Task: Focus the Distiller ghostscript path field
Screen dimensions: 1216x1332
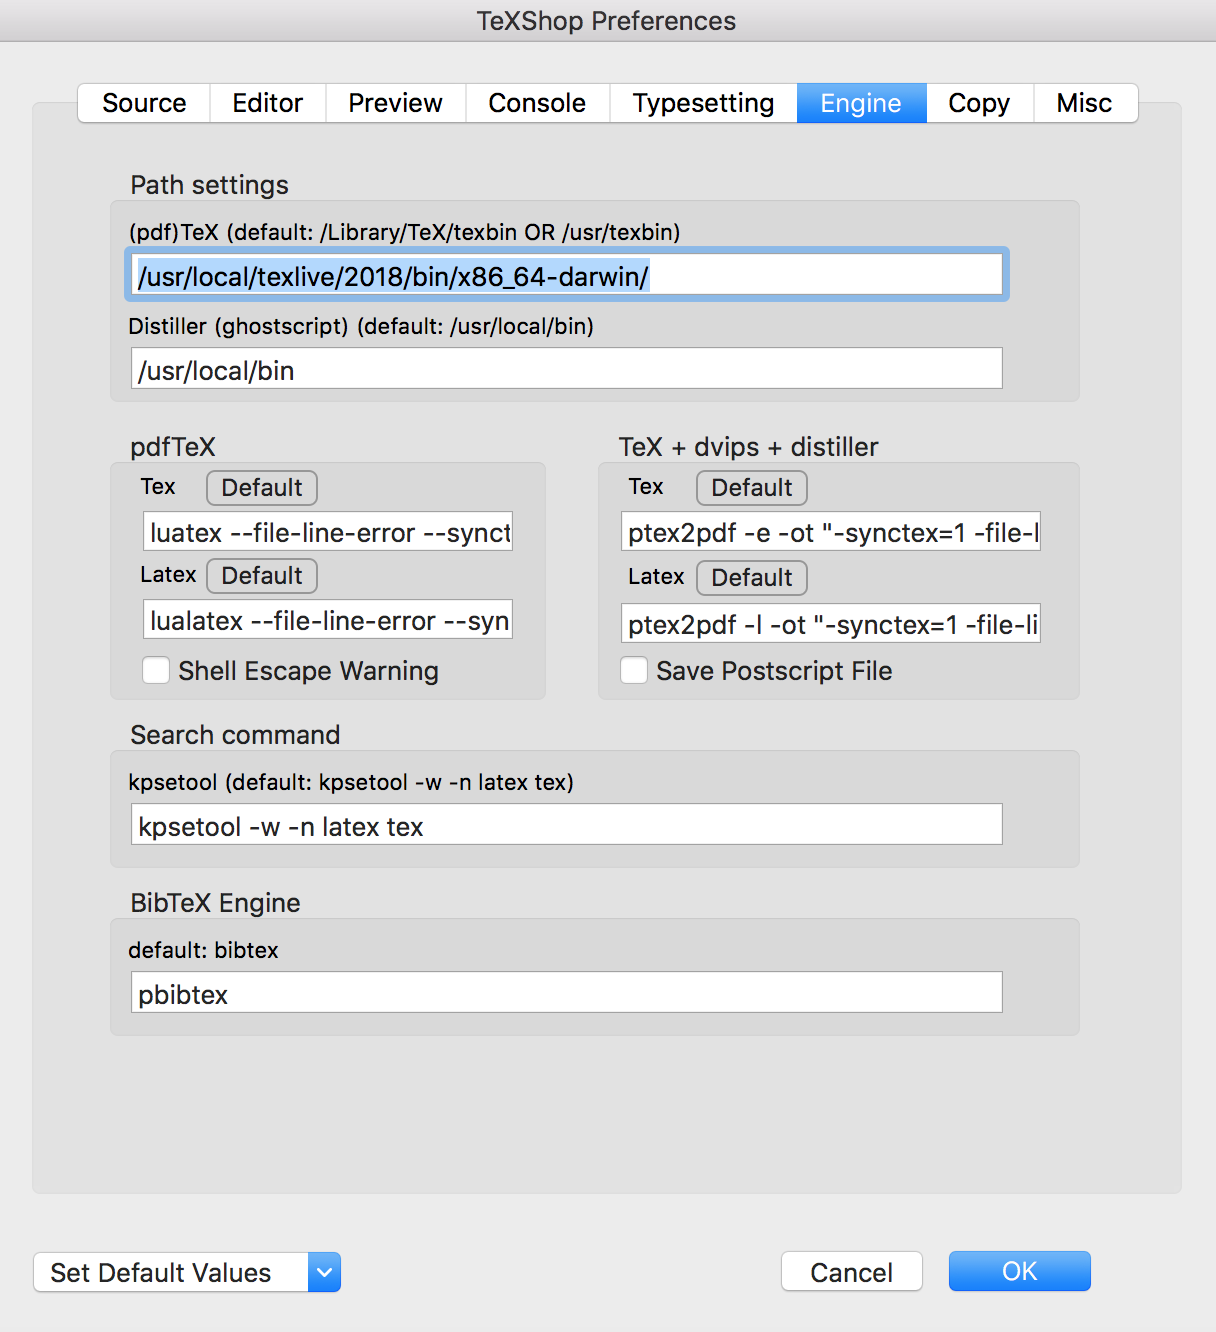Action: (x=566, y=369)
